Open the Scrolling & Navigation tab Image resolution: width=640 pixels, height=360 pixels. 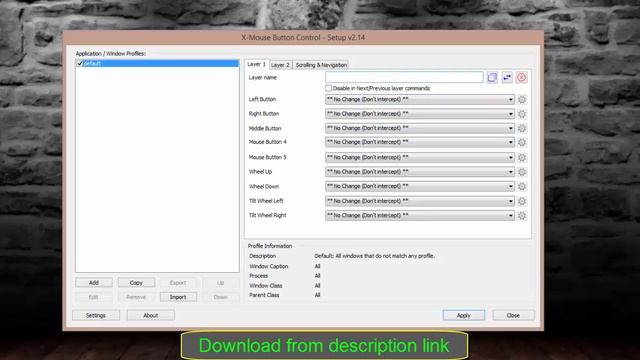321,65
